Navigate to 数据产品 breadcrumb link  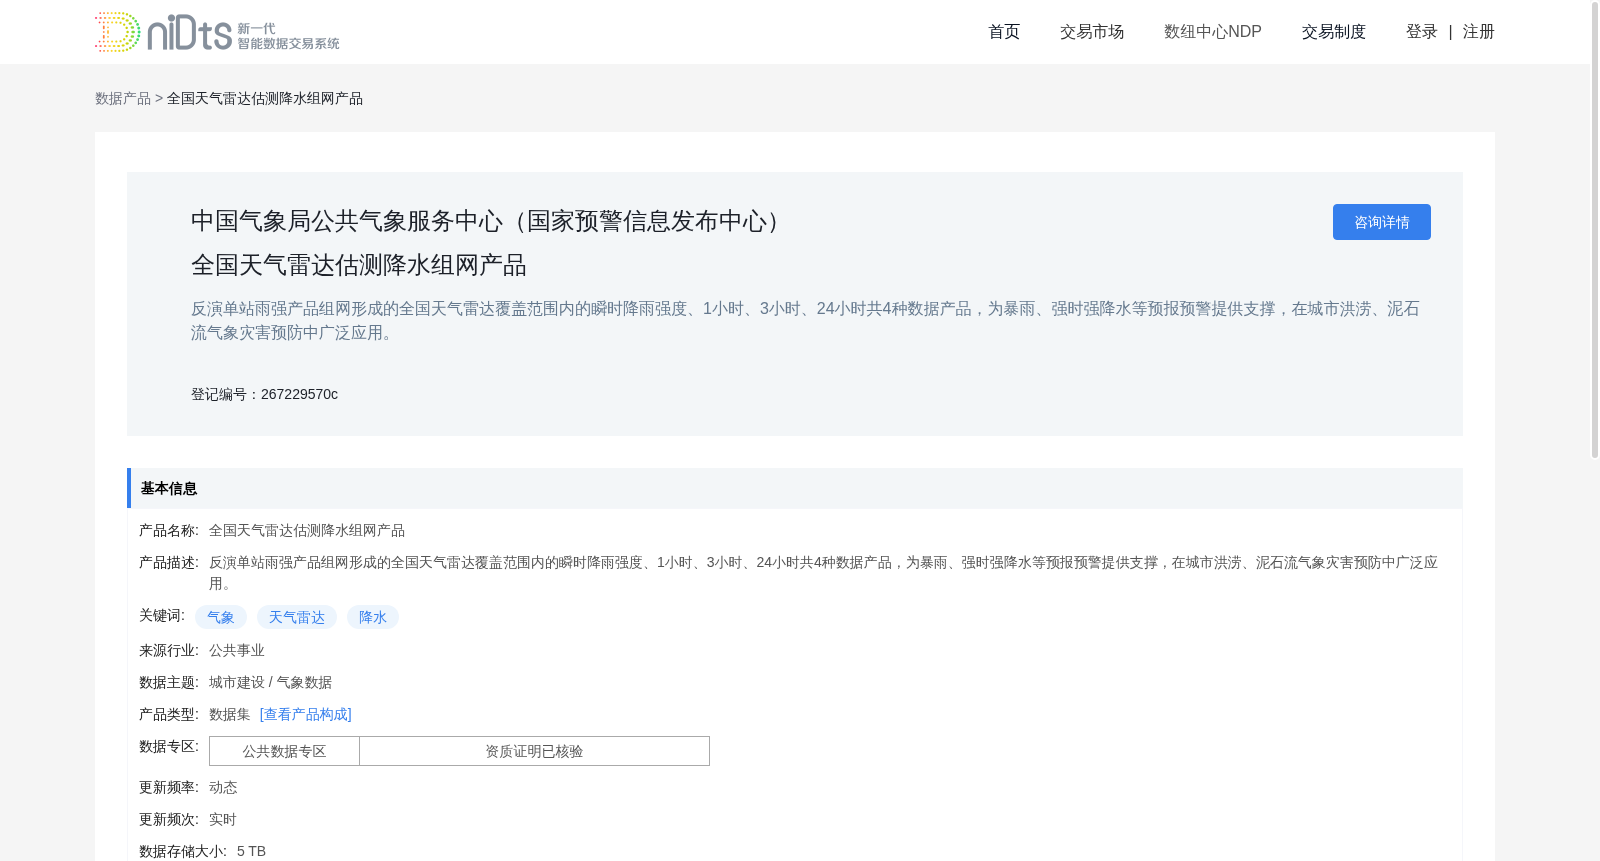click(123, 98)
